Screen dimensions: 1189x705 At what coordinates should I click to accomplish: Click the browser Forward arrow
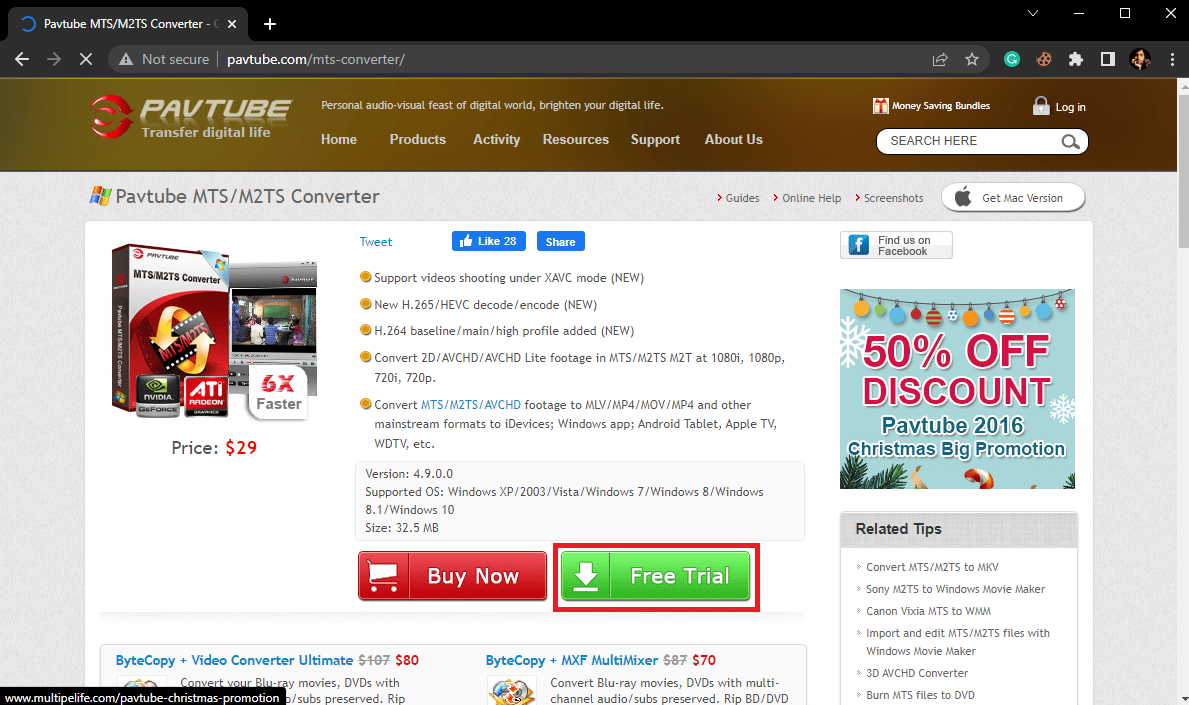(x=54, y=59)
